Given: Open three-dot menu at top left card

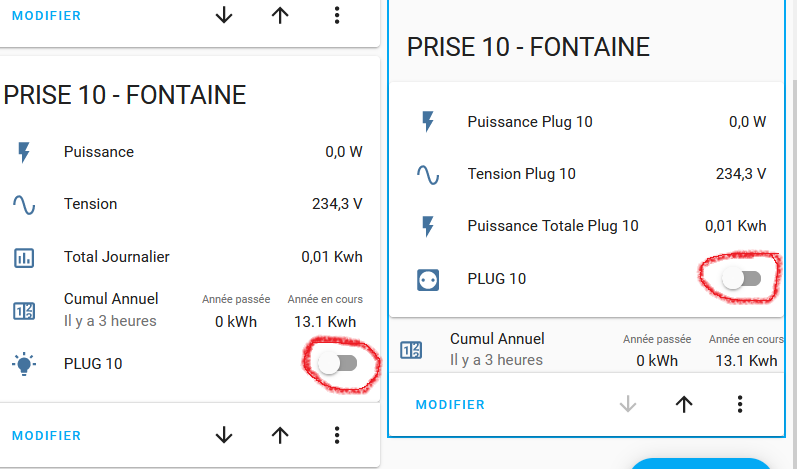Looking at the screenshot, I should click(x=337, y=15).
